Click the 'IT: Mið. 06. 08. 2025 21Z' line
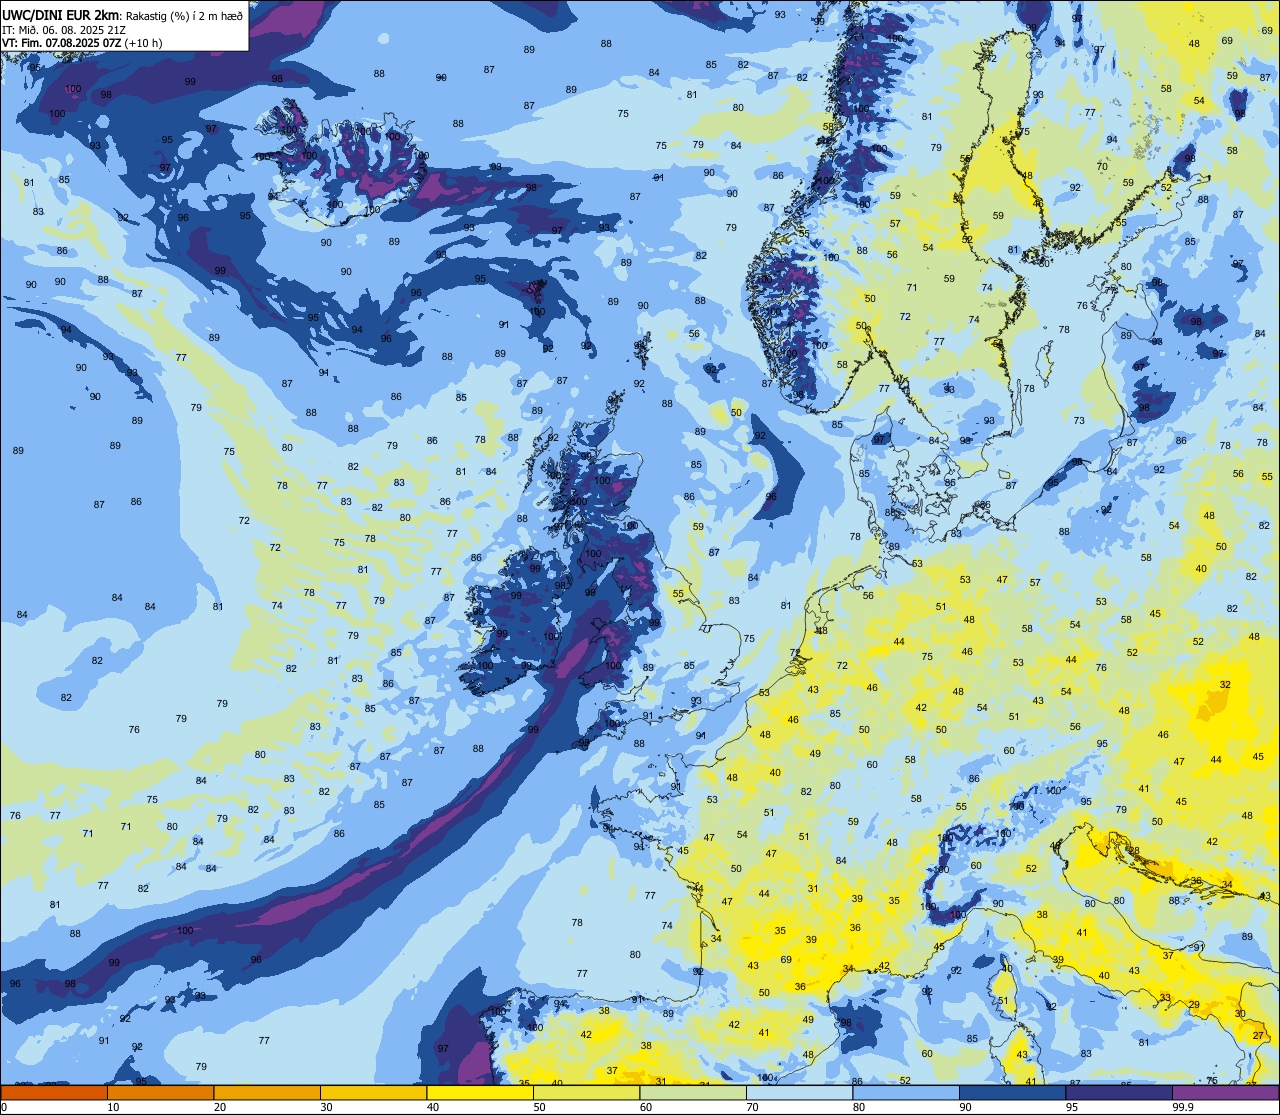The height and width of the screenshot is (1115, 1280). coord(64,29)
